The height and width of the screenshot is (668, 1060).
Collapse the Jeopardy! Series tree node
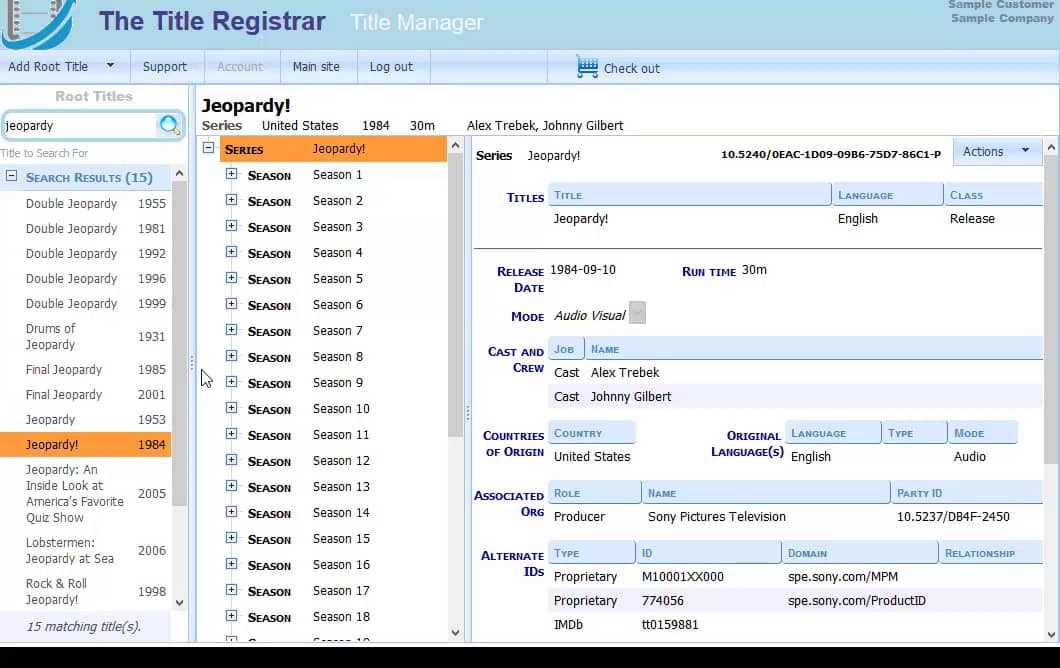click(x=209, y=147)
